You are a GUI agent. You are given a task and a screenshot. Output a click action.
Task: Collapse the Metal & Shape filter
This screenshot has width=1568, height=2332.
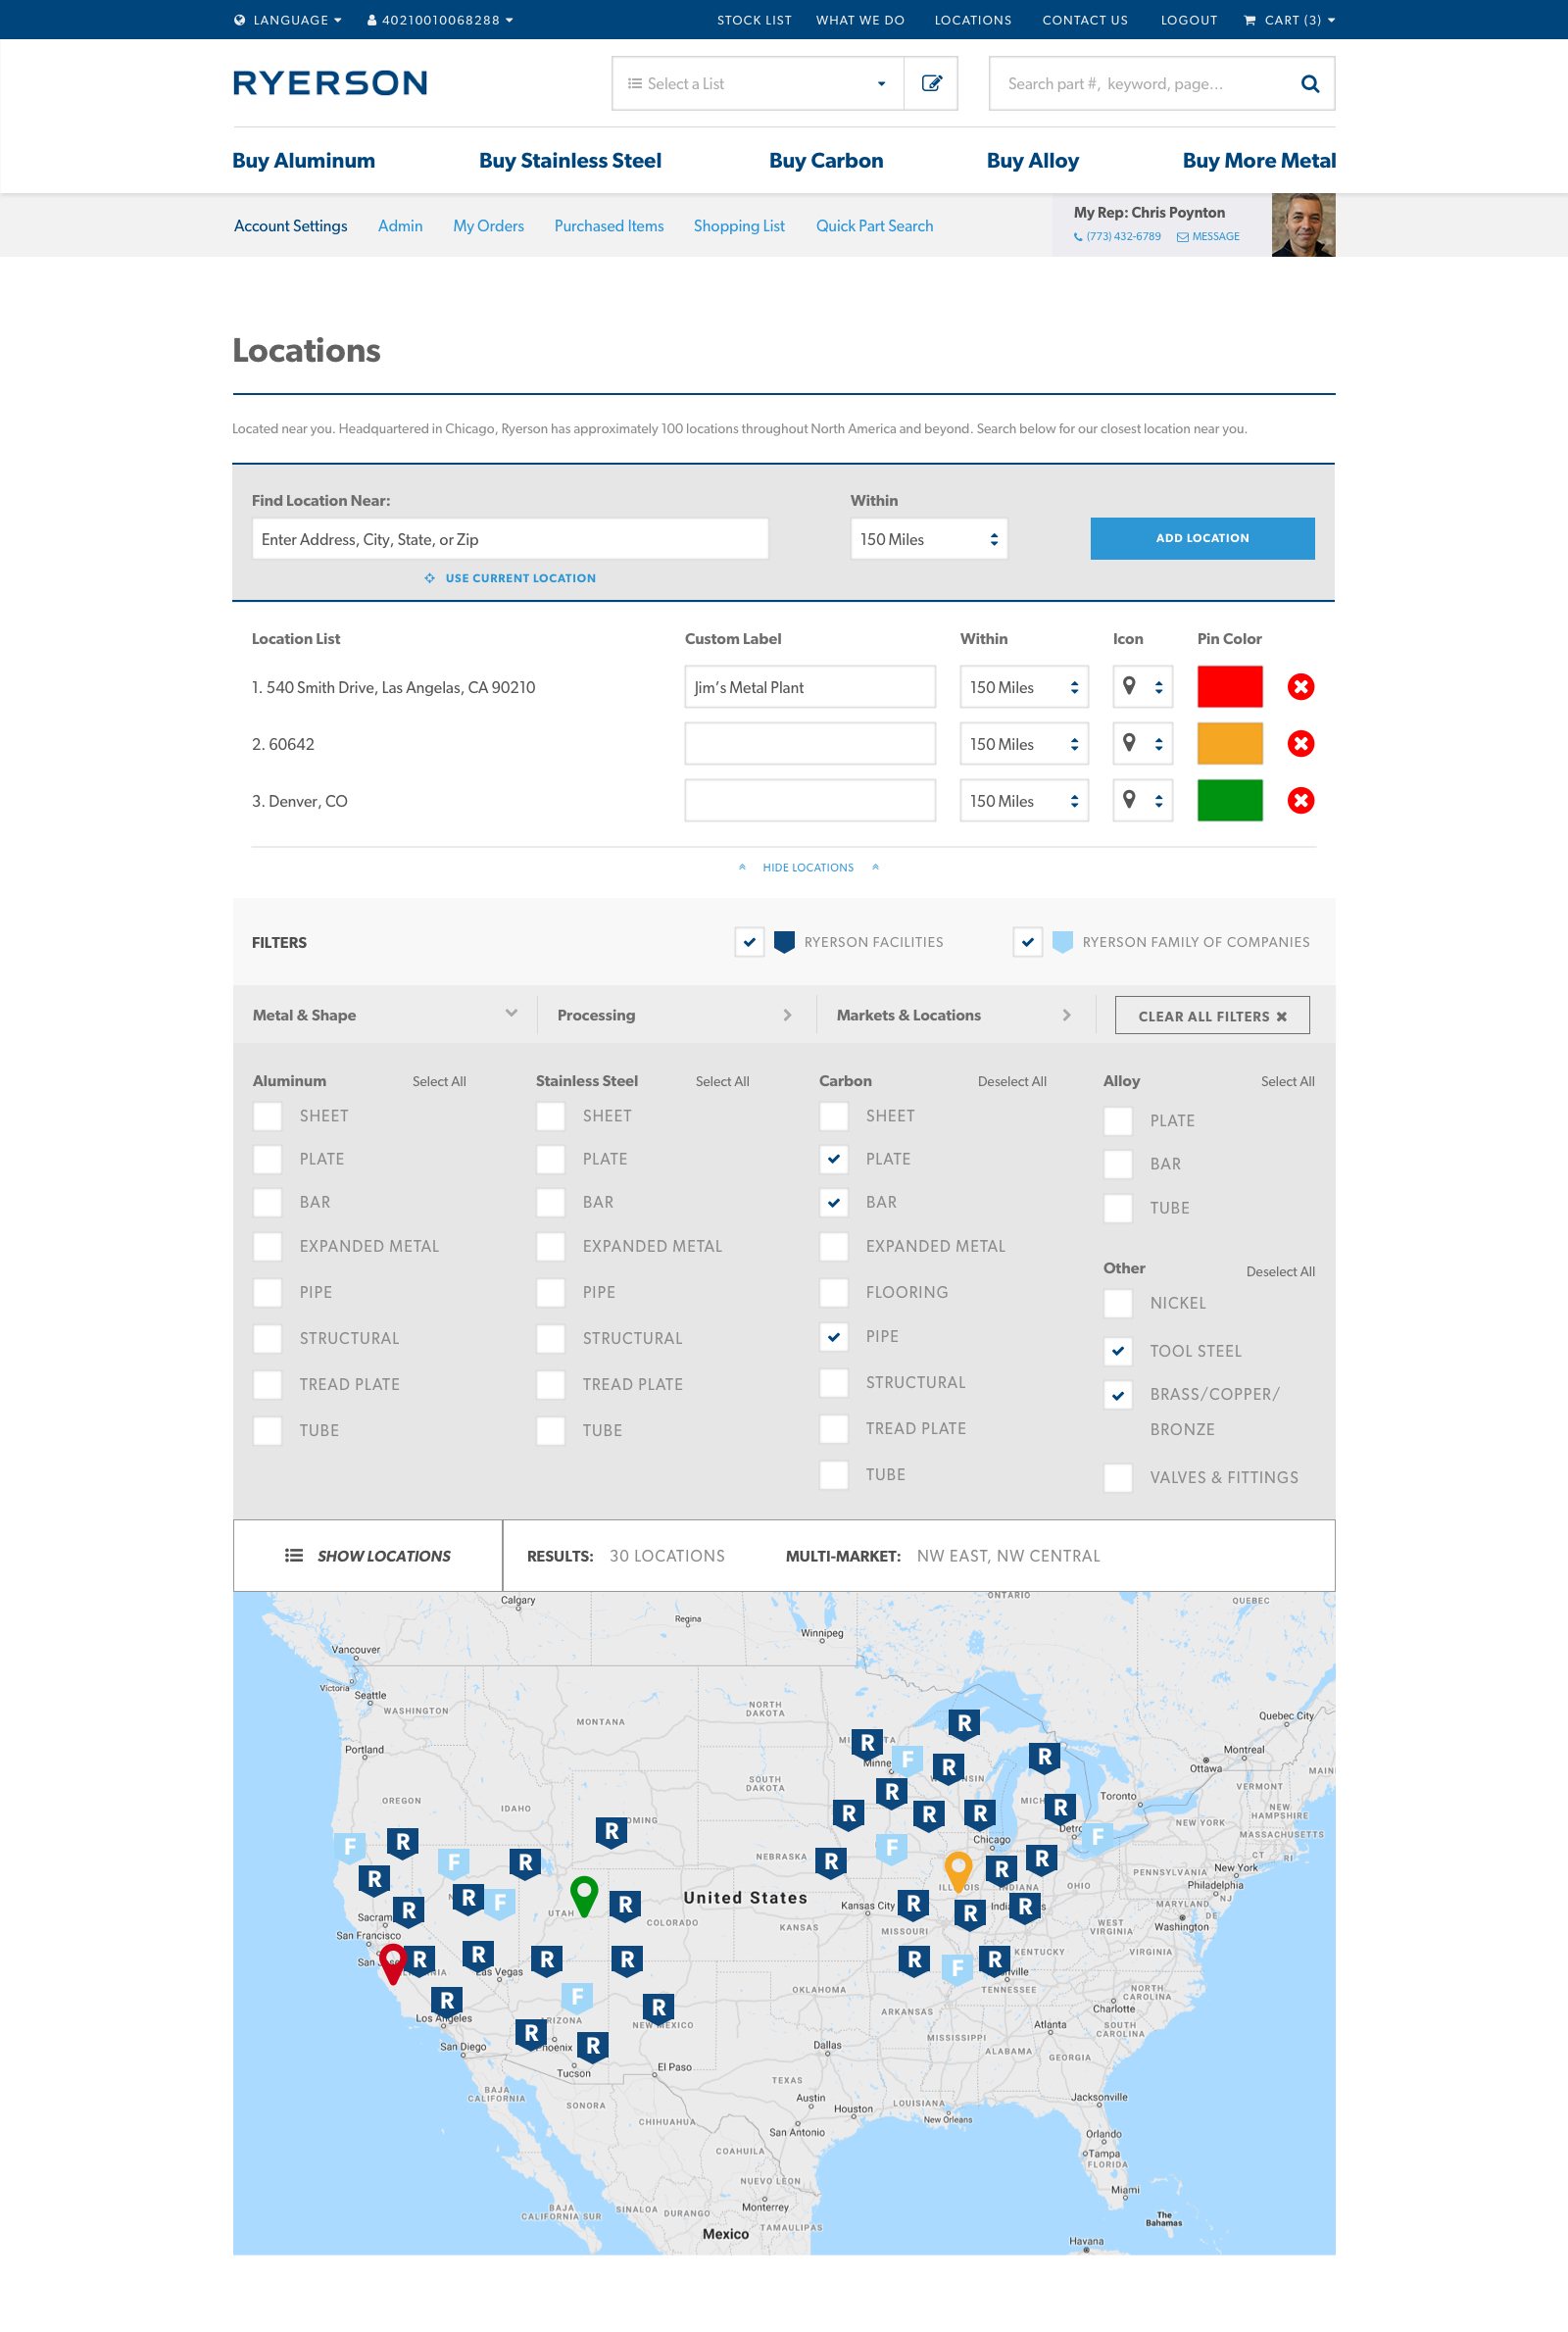(385, 1015)
